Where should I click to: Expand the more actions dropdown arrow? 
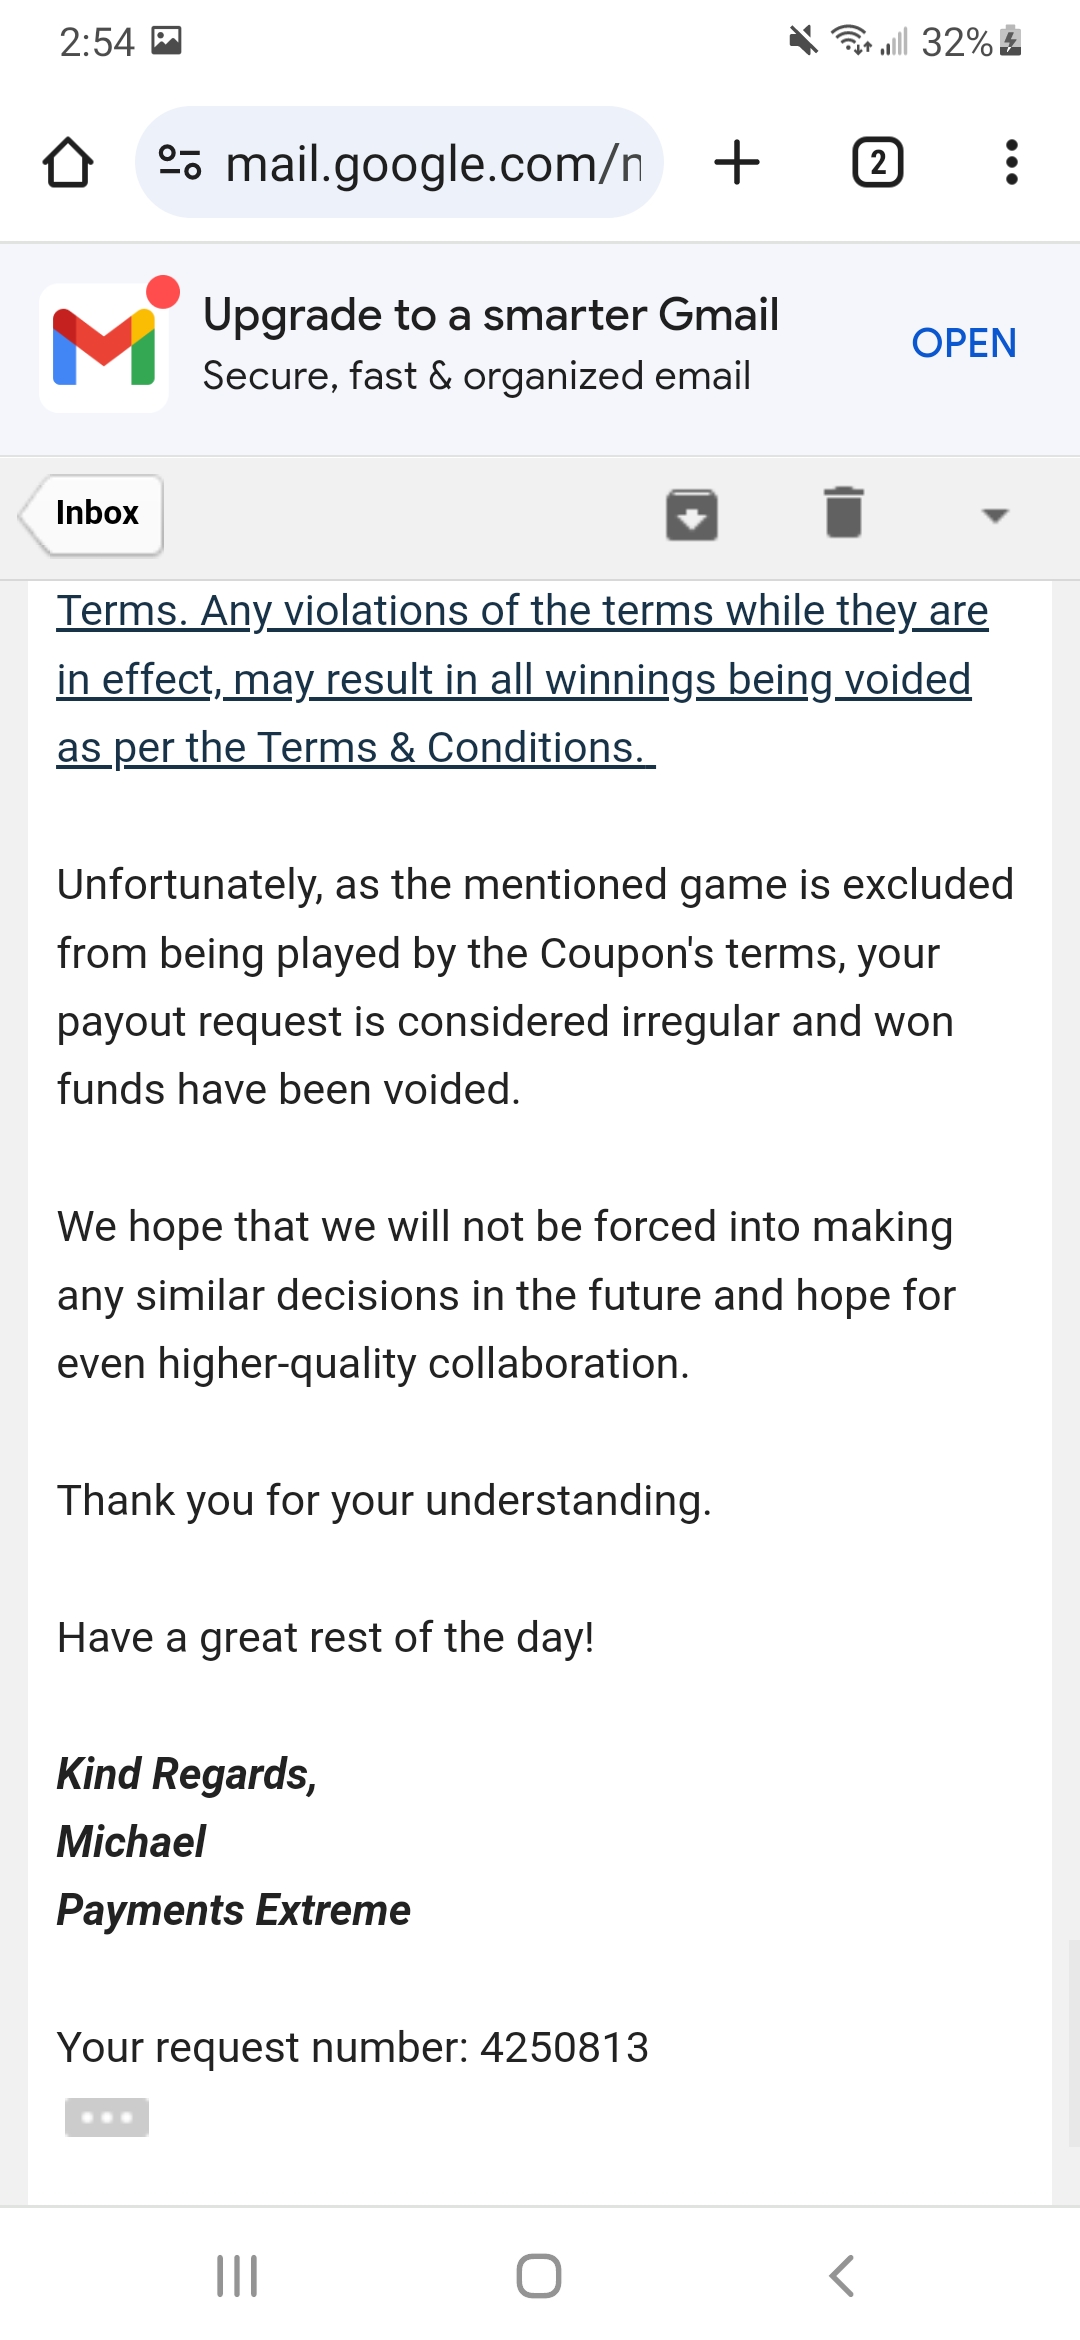click(994, 515)
